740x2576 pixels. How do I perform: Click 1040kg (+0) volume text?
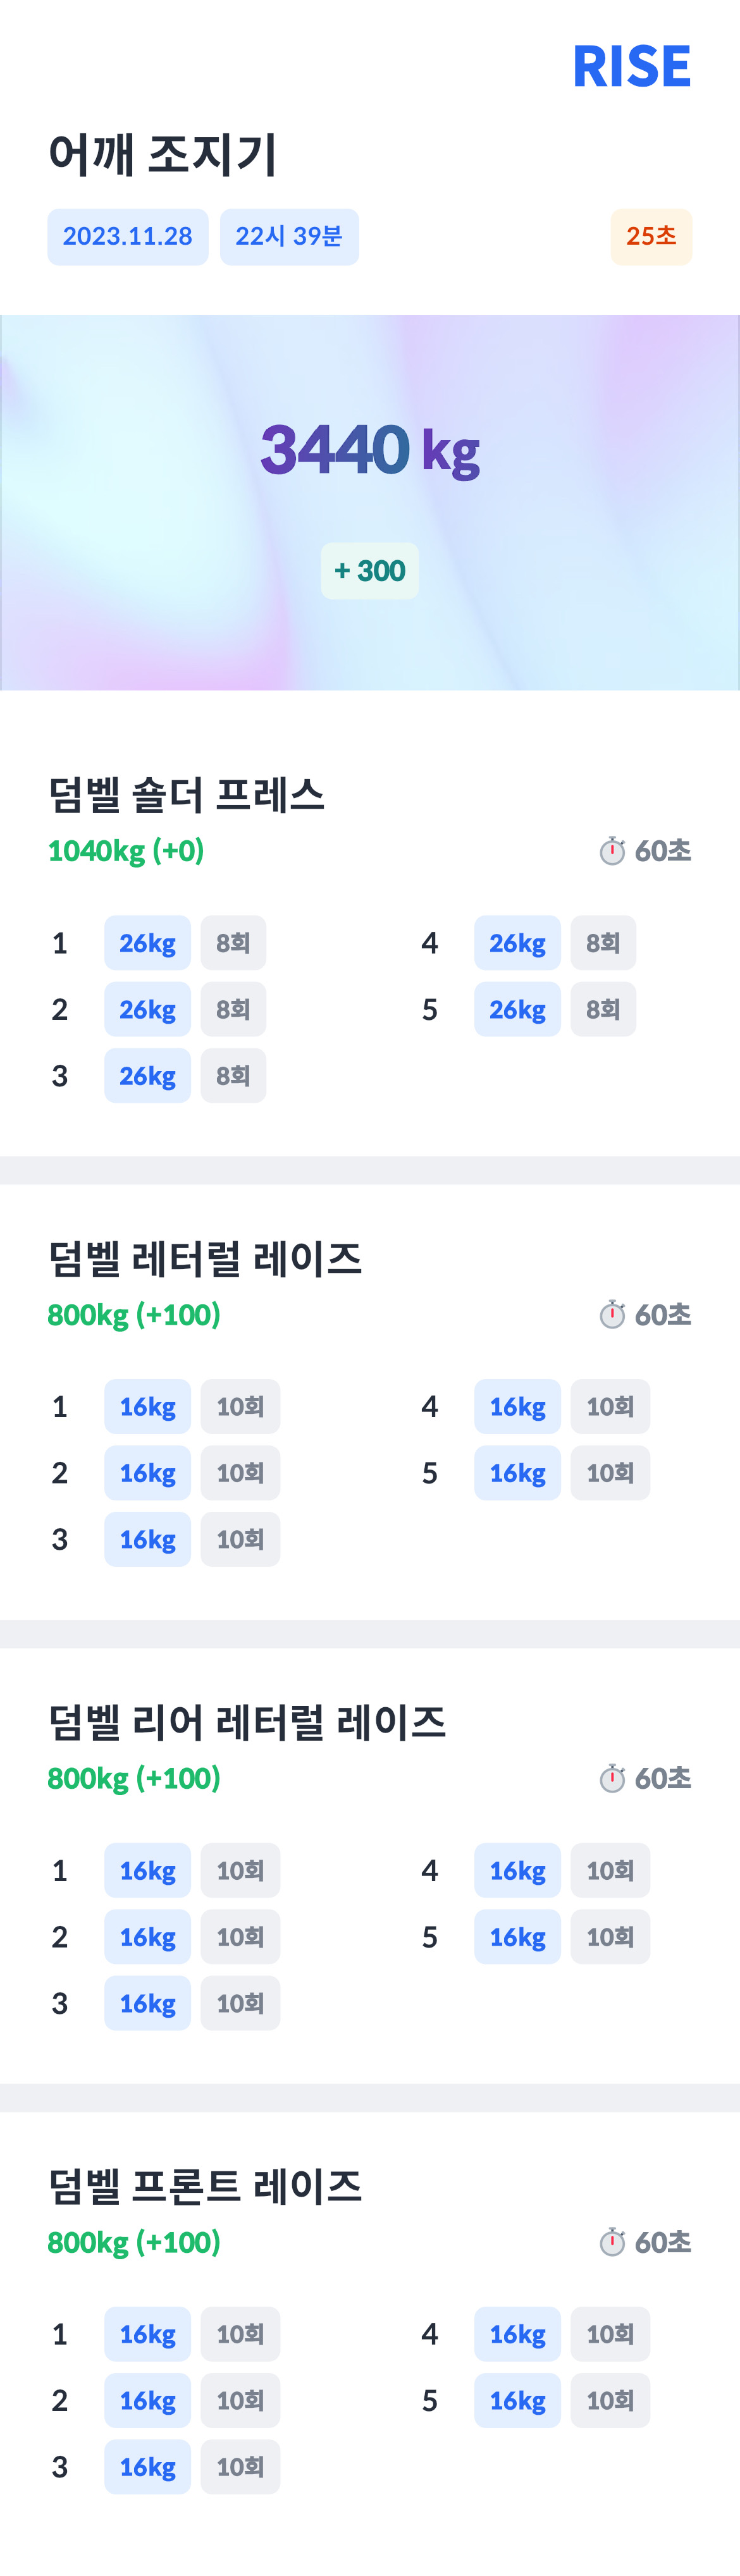click(x=126, y=851)
